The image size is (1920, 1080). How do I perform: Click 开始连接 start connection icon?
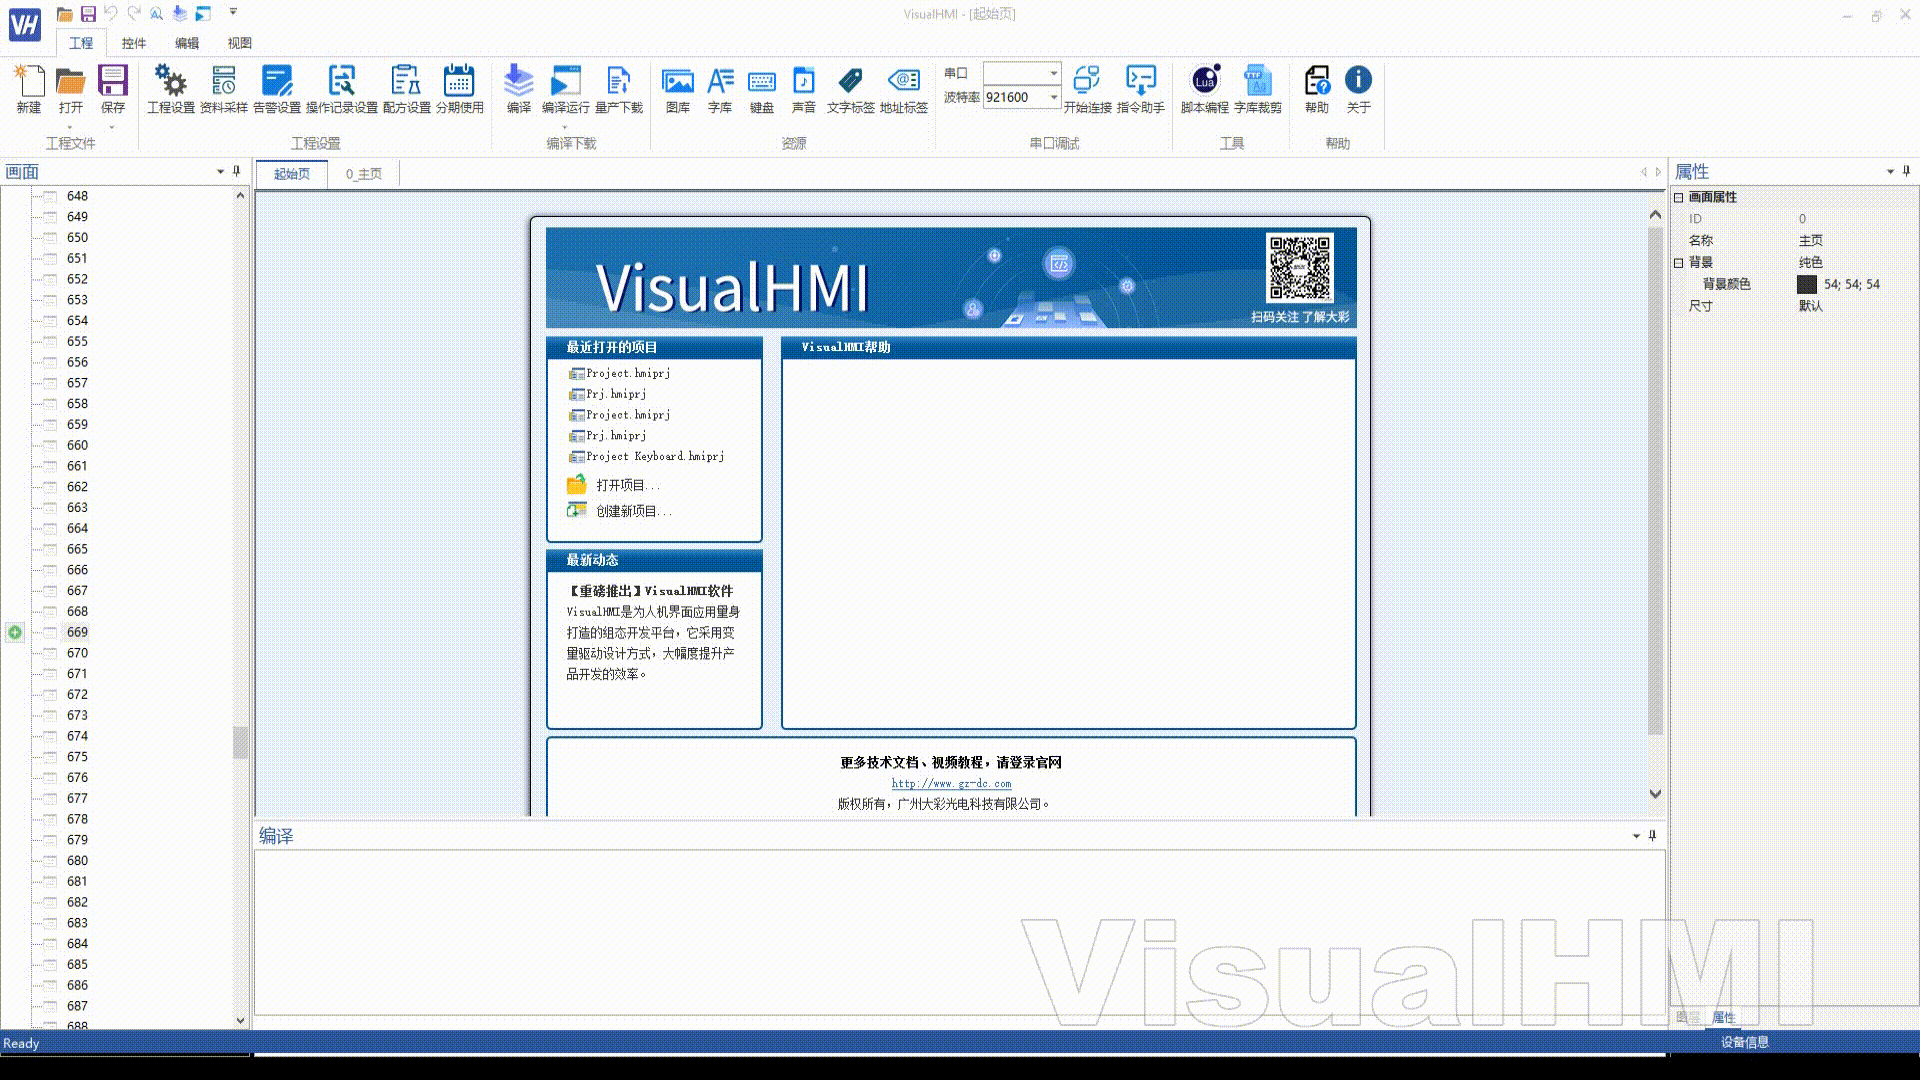pos(1087,90)
